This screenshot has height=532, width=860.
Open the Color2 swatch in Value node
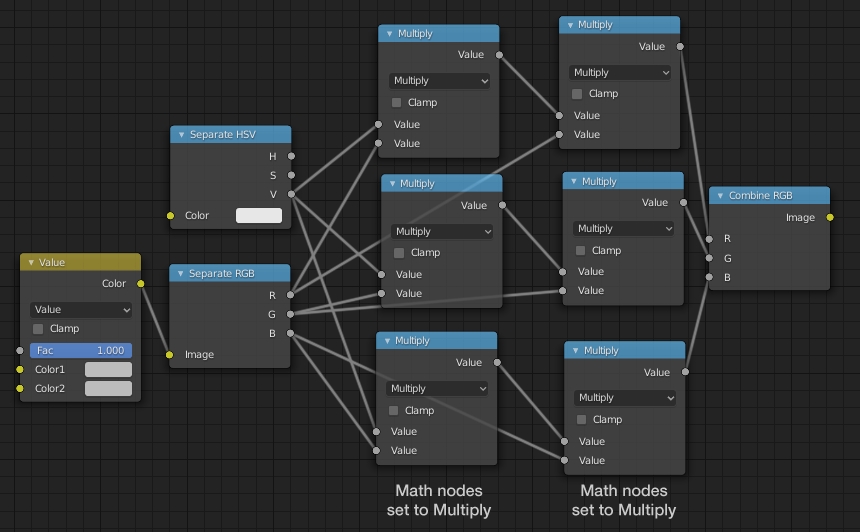click(x=108, y=388)
